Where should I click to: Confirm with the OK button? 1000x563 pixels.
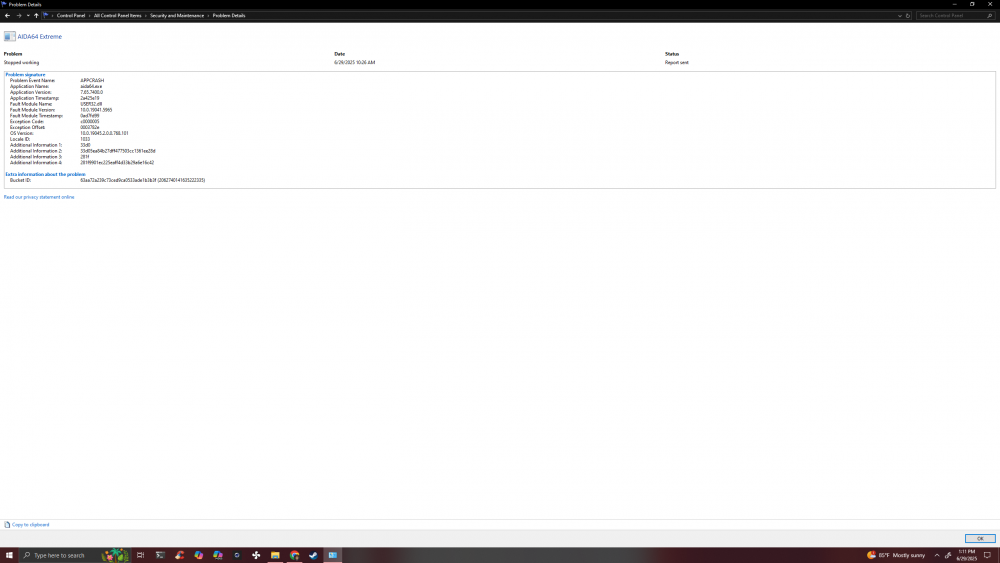(980, 539)
